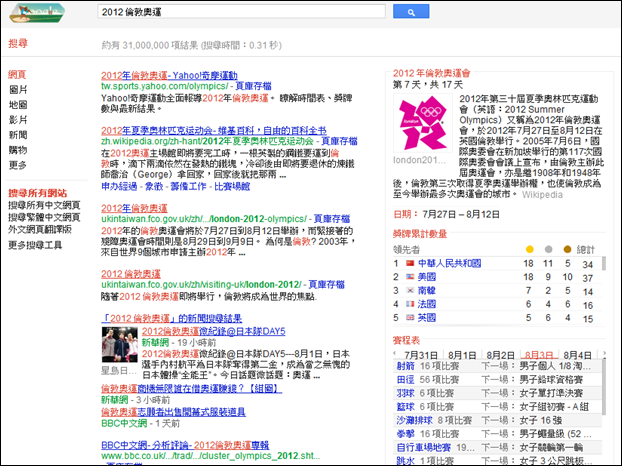This screenshot has height=466, width=622.
Task: Open the Yahoo!奇摩運動 result link
Action: point(169,75)
